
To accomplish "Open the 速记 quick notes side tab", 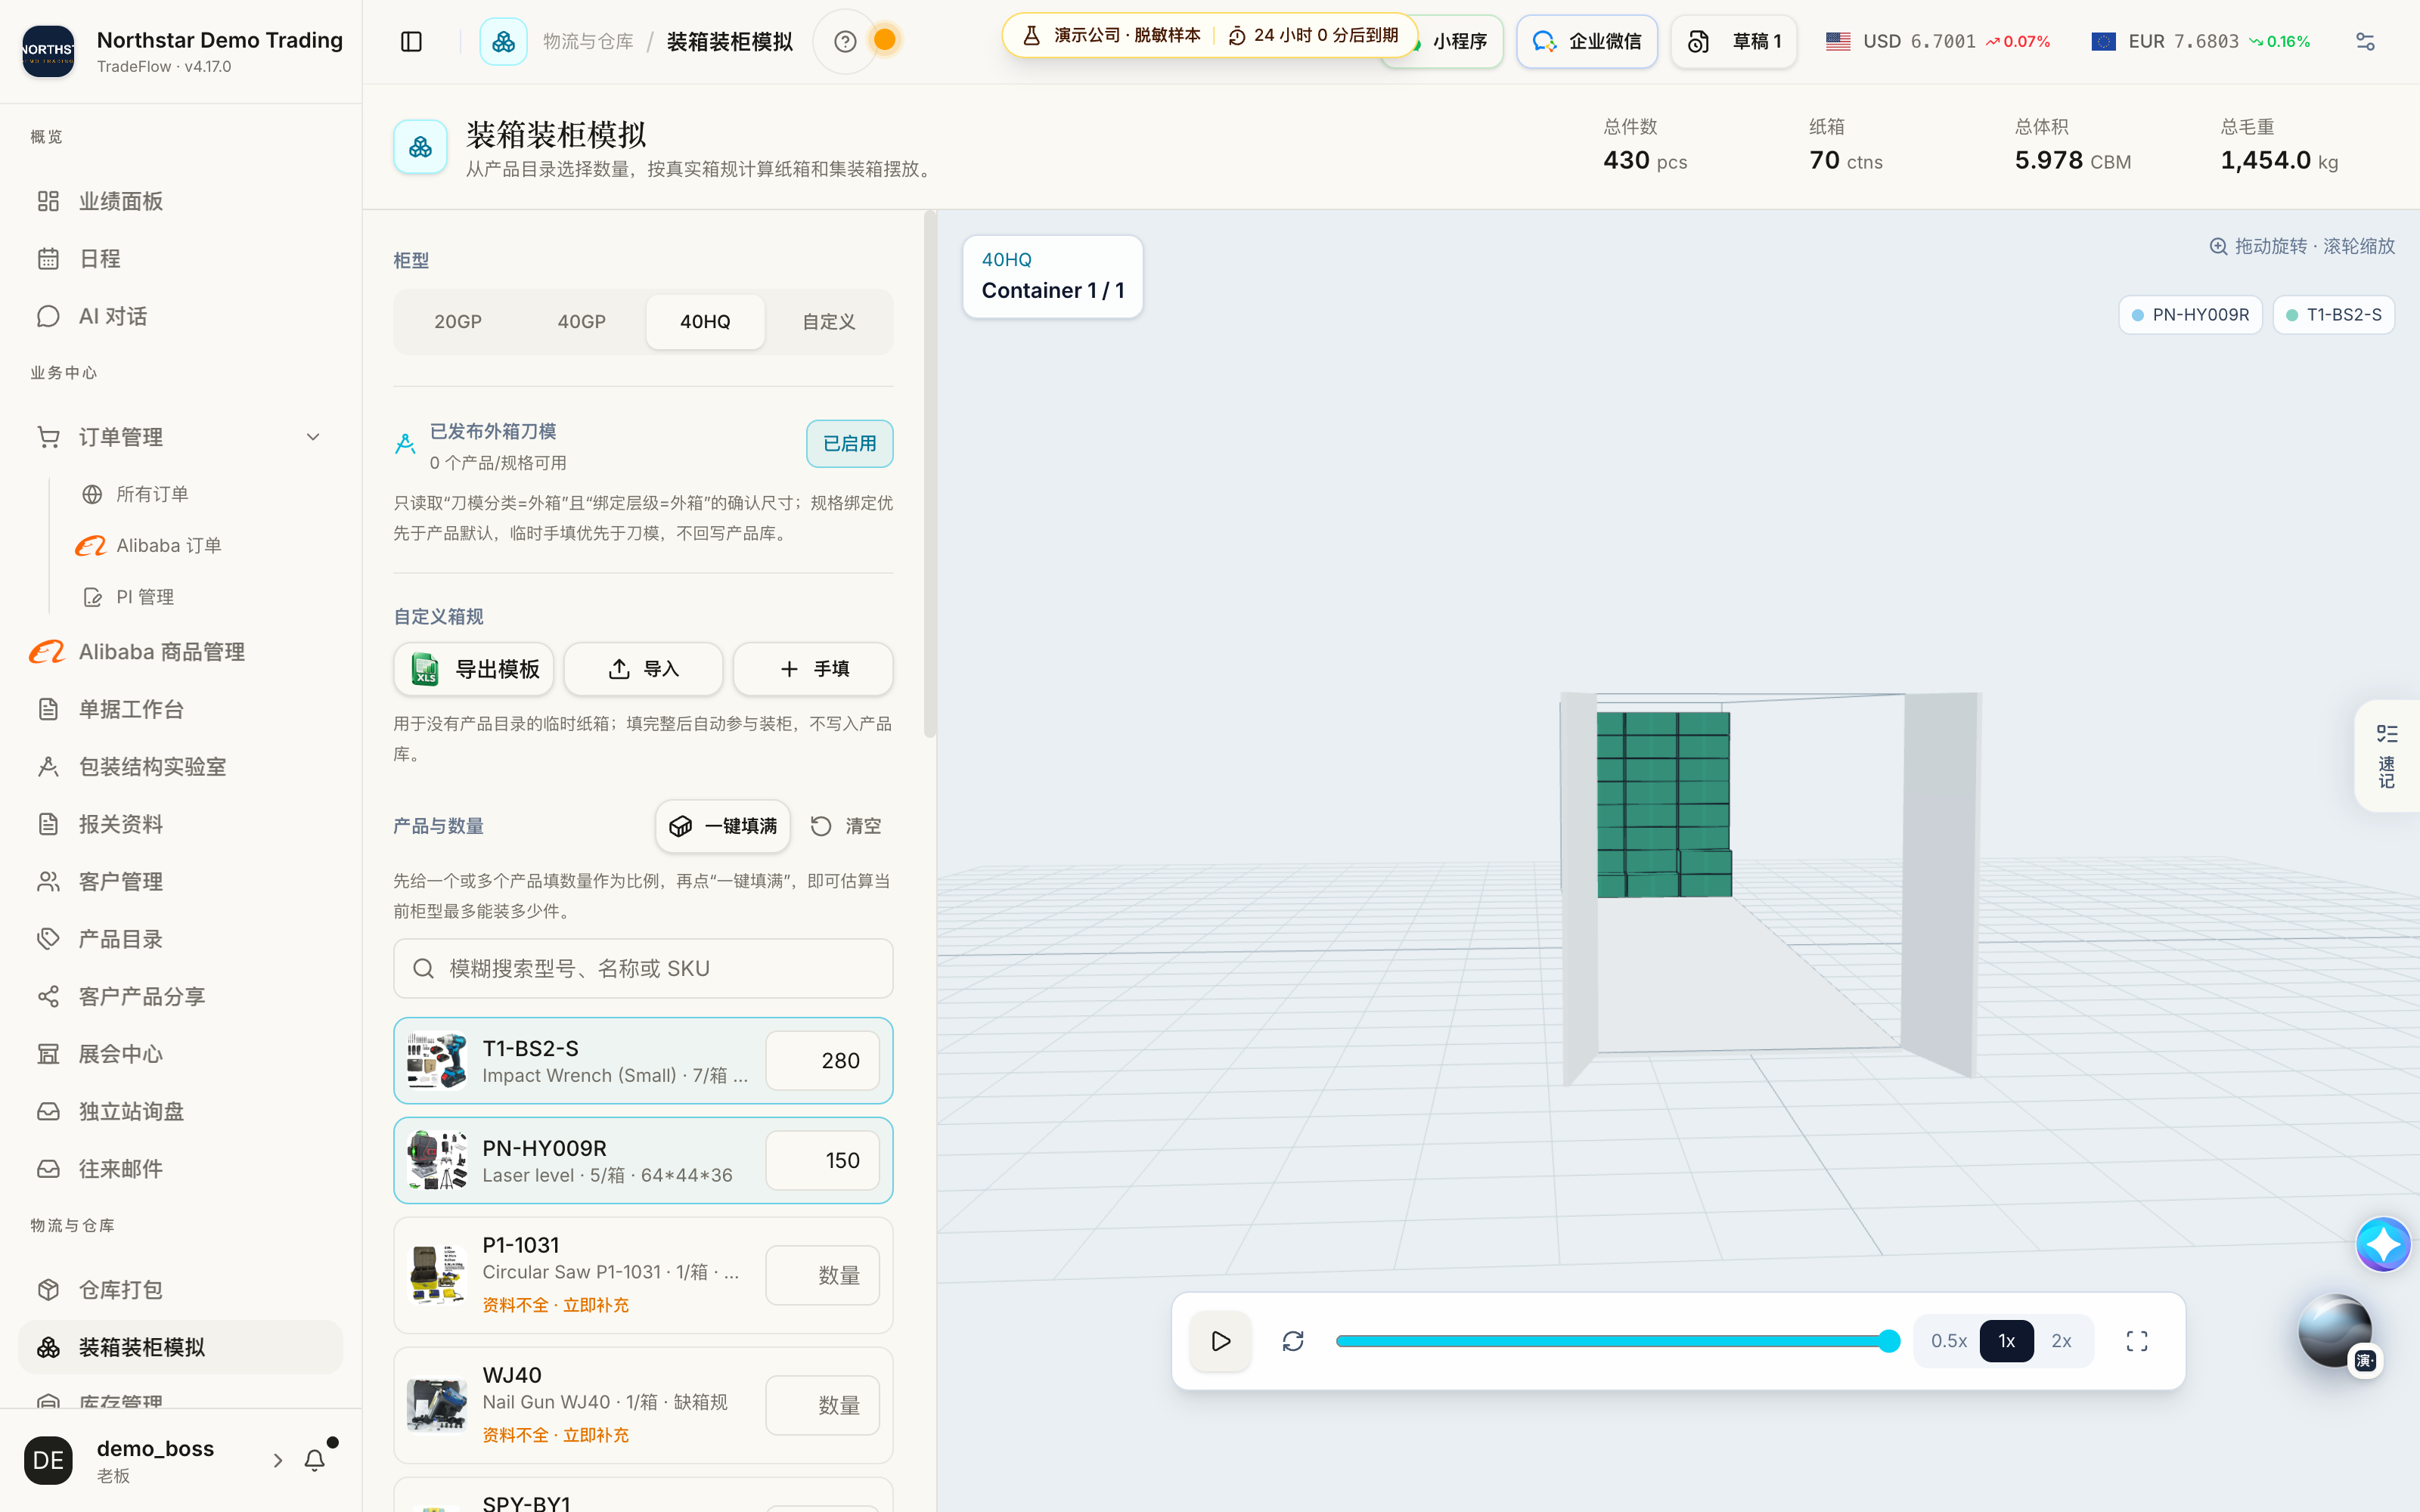I will [x=2387, y=756].
